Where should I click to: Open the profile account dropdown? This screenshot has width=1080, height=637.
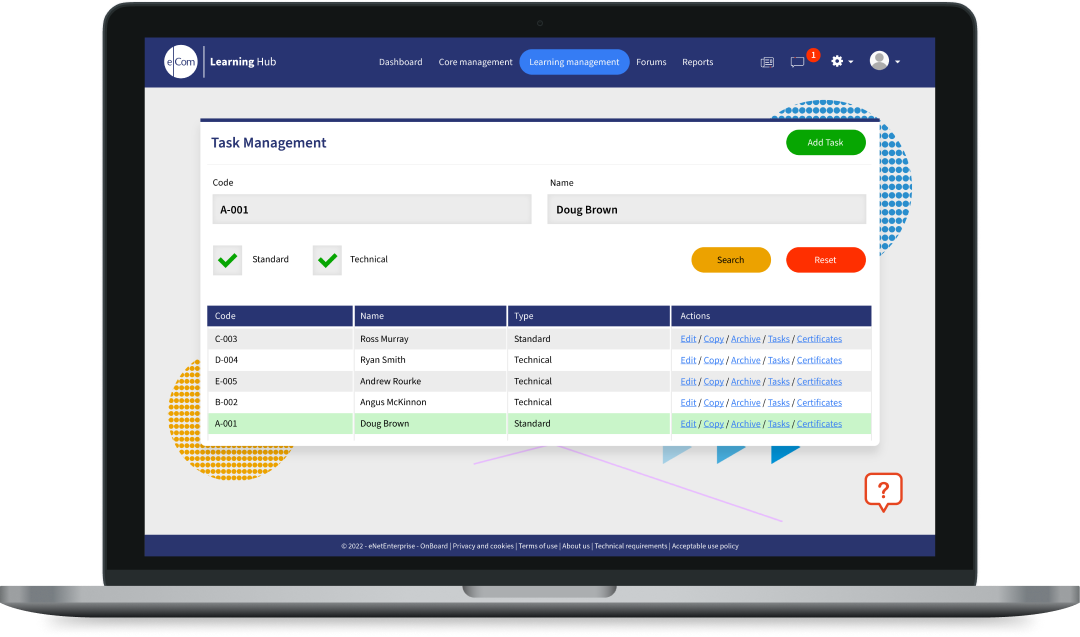point(897,61)
